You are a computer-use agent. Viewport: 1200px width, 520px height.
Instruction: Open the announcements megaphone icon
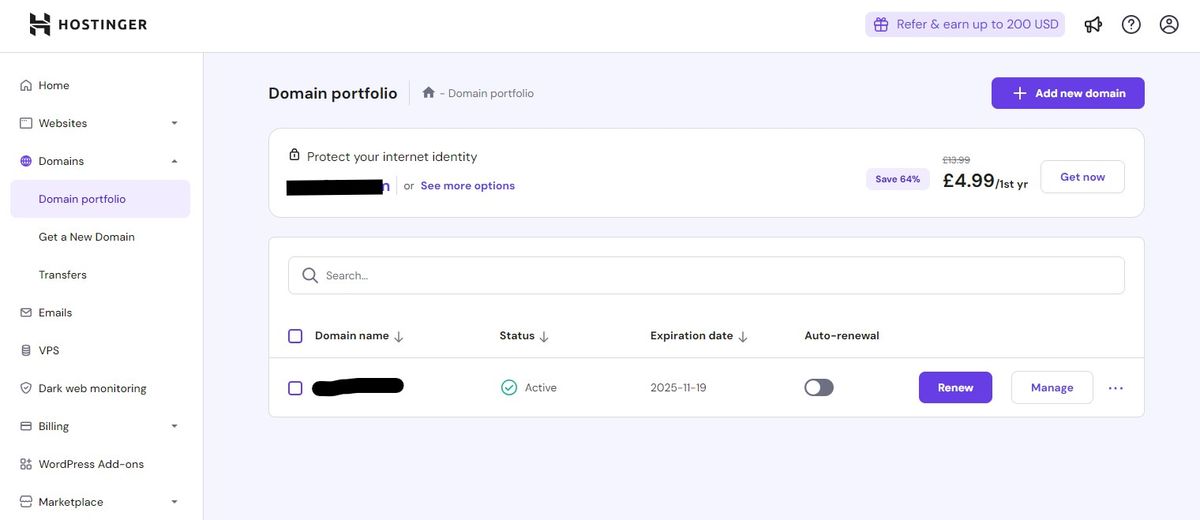[1093, 24]
